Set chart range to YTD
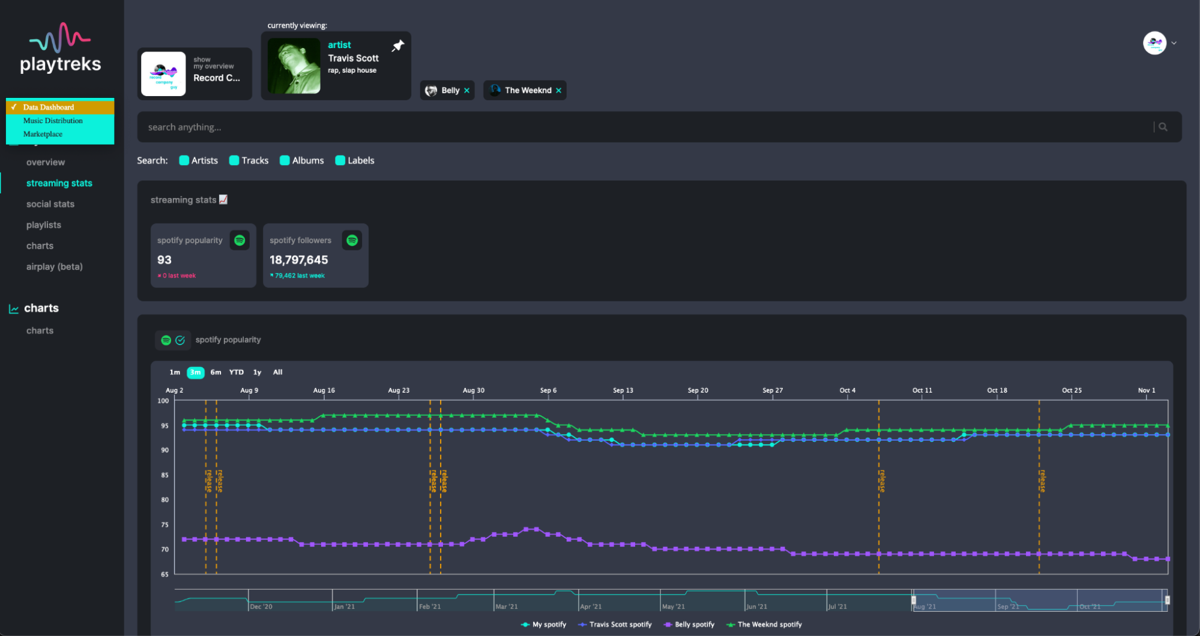The height and width of the screenshot is (637, 1200). (x=236, y=372)
